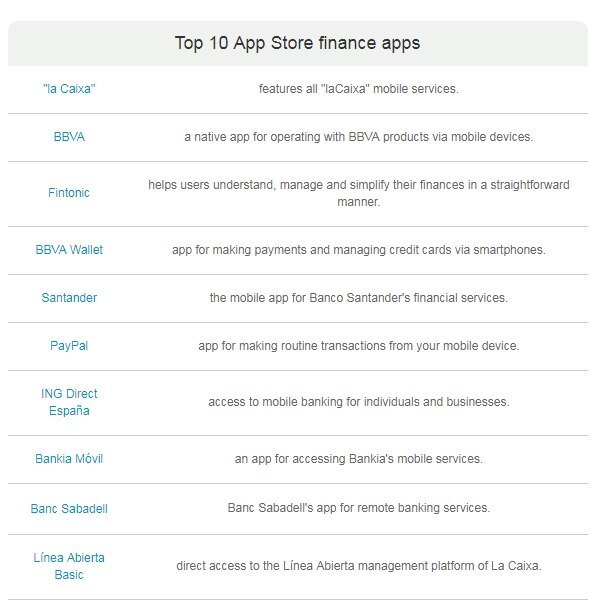Click the BBVA Wallet payments description
The width and height of the screenshot is (598, 610).
(x=359, y=249)
